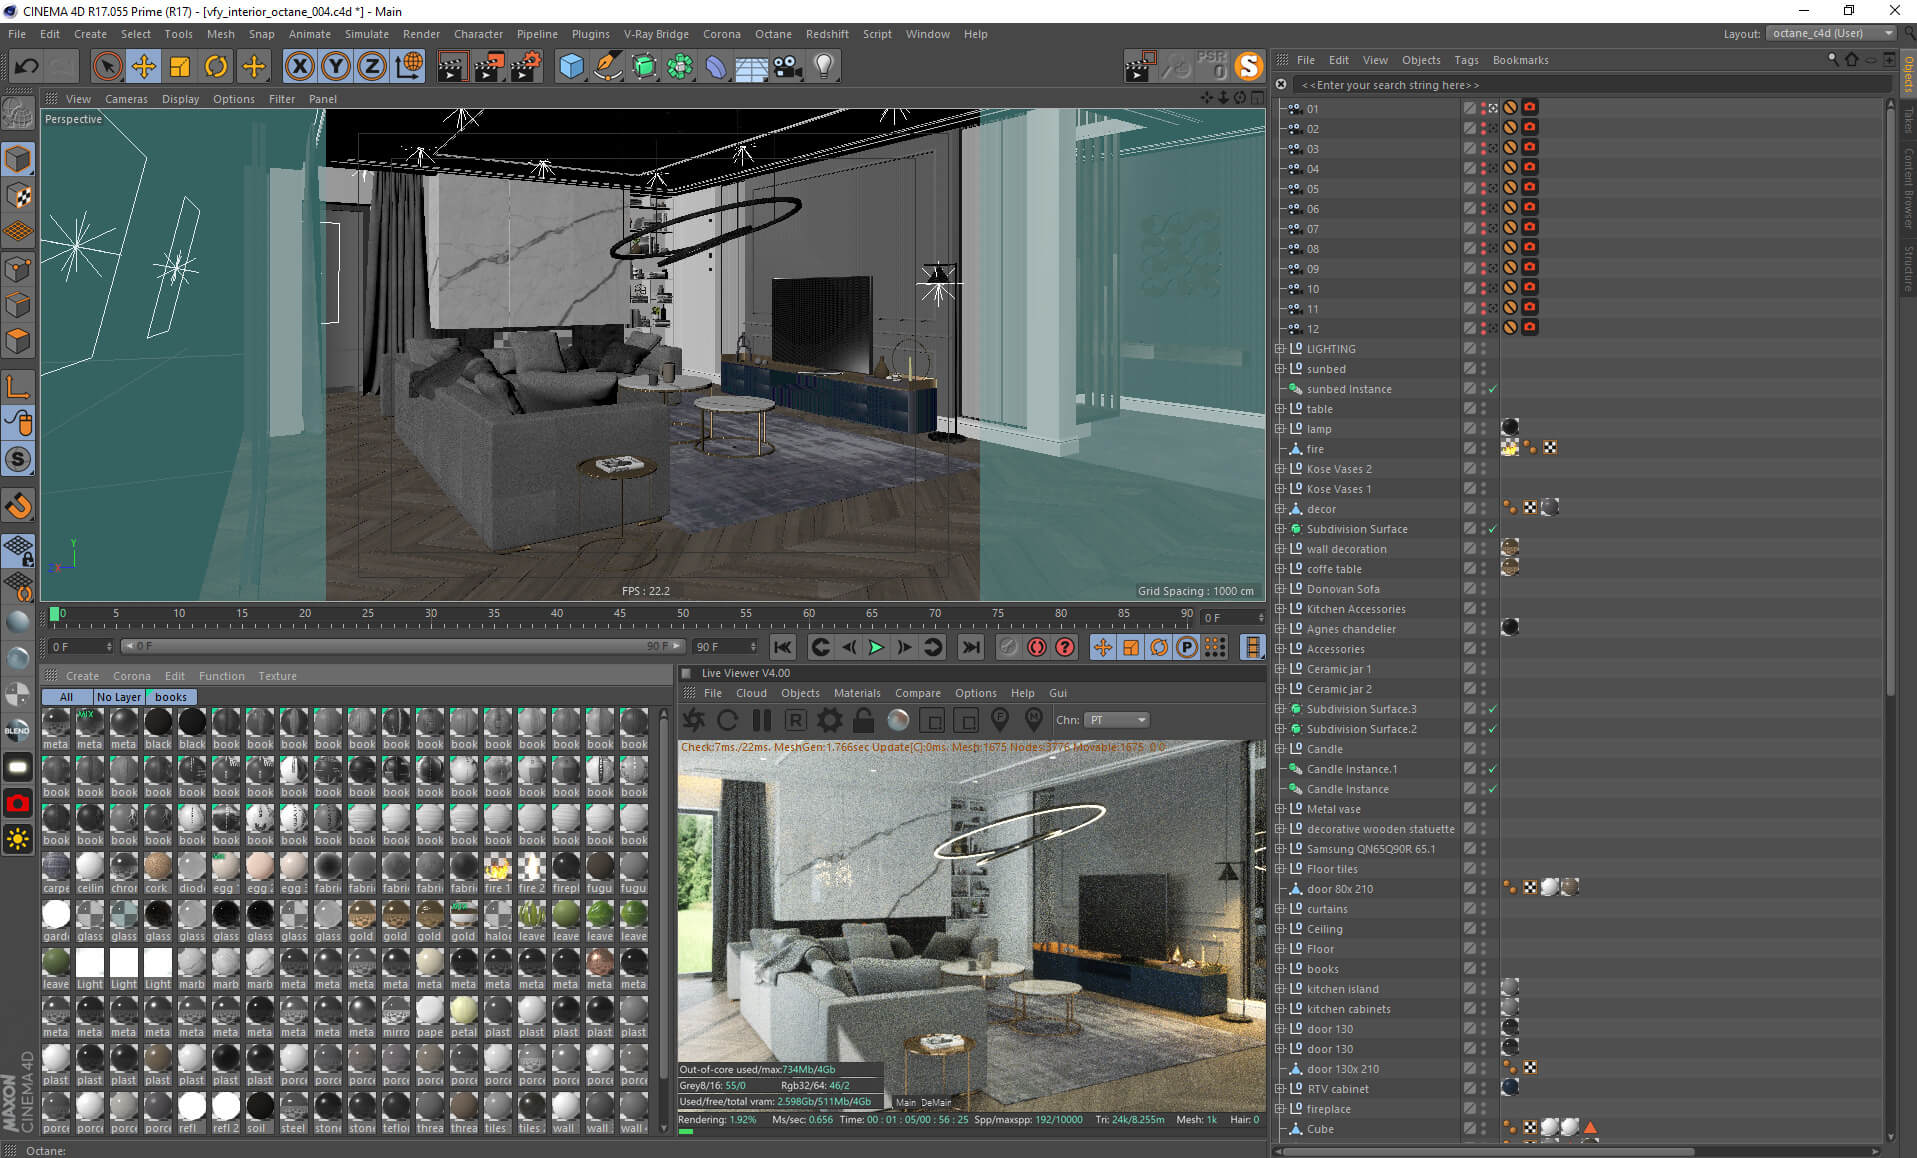Toggle X axis lock
The image size is (1917, 1158).
point(299,67)
